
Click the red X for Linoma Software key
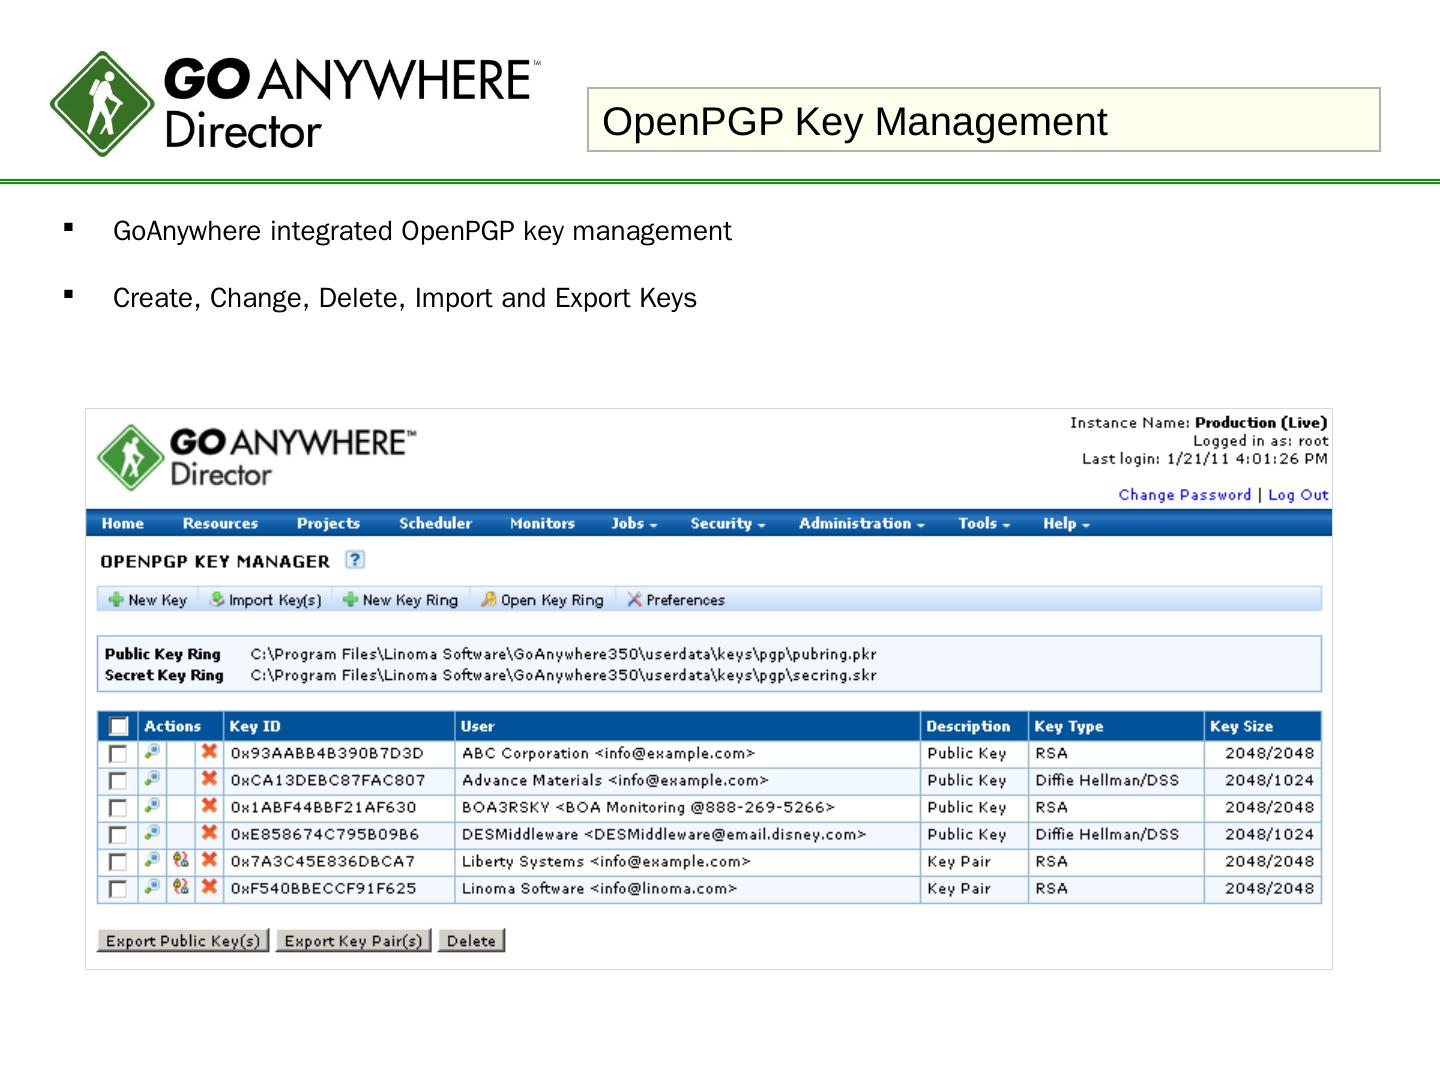pyautogui.click(x=209, y=887)
